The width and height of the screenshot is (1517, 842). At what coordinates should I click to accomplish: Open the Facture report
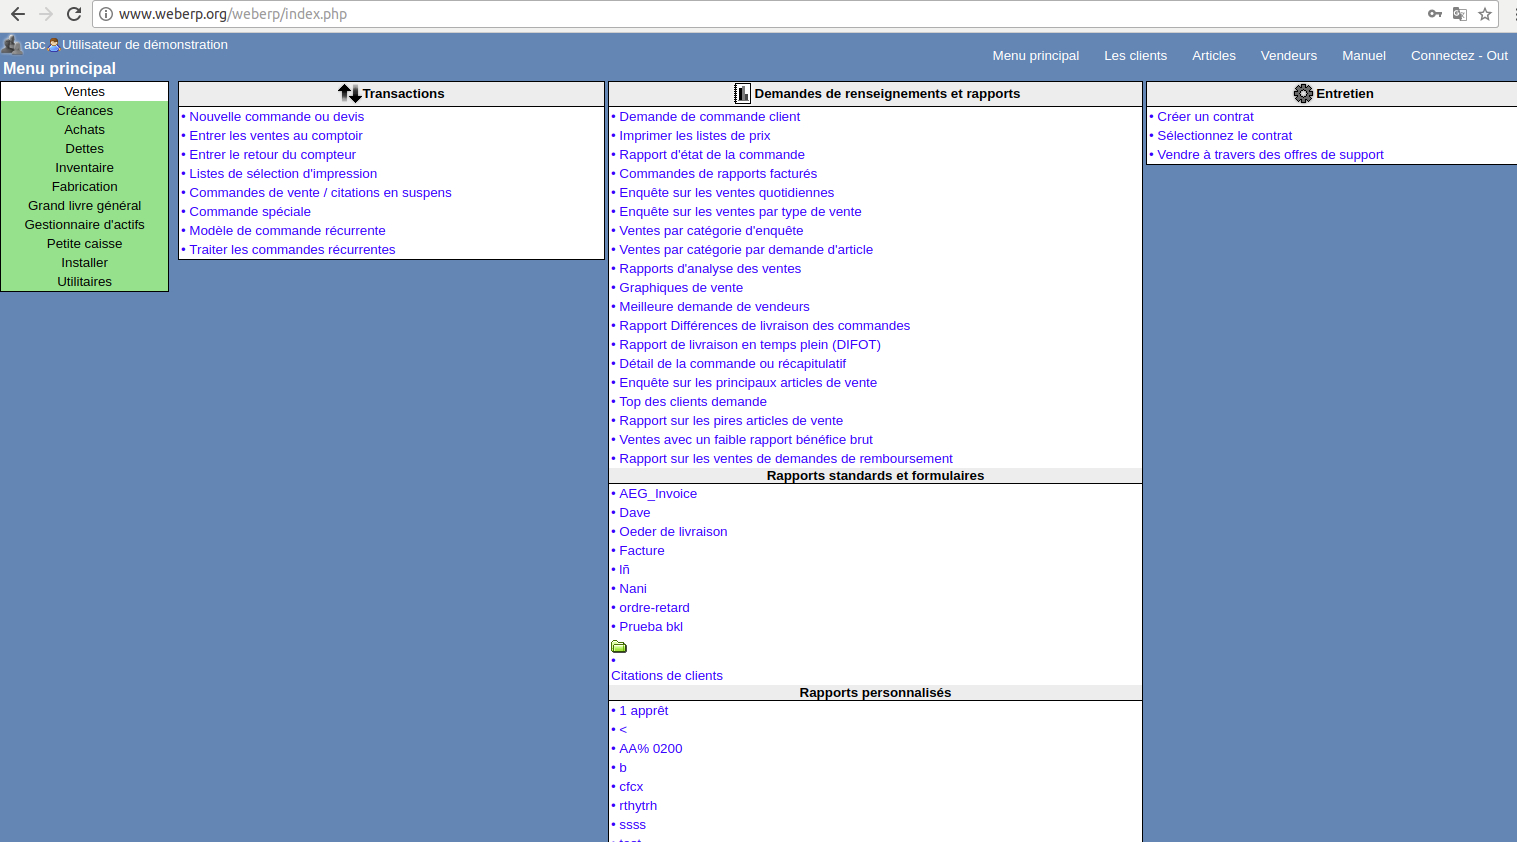[x=642, y=550]
